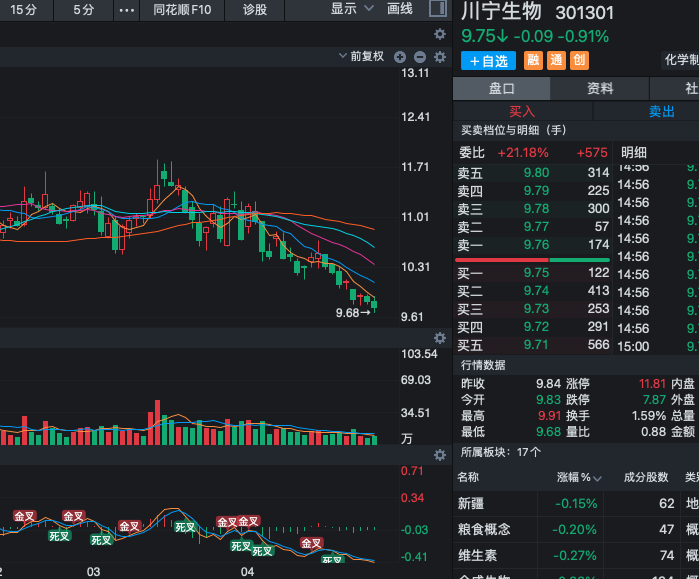Open 诊股 stock diagnosis
The width and height of the screenshot is (699, 579).
[255, 10]
